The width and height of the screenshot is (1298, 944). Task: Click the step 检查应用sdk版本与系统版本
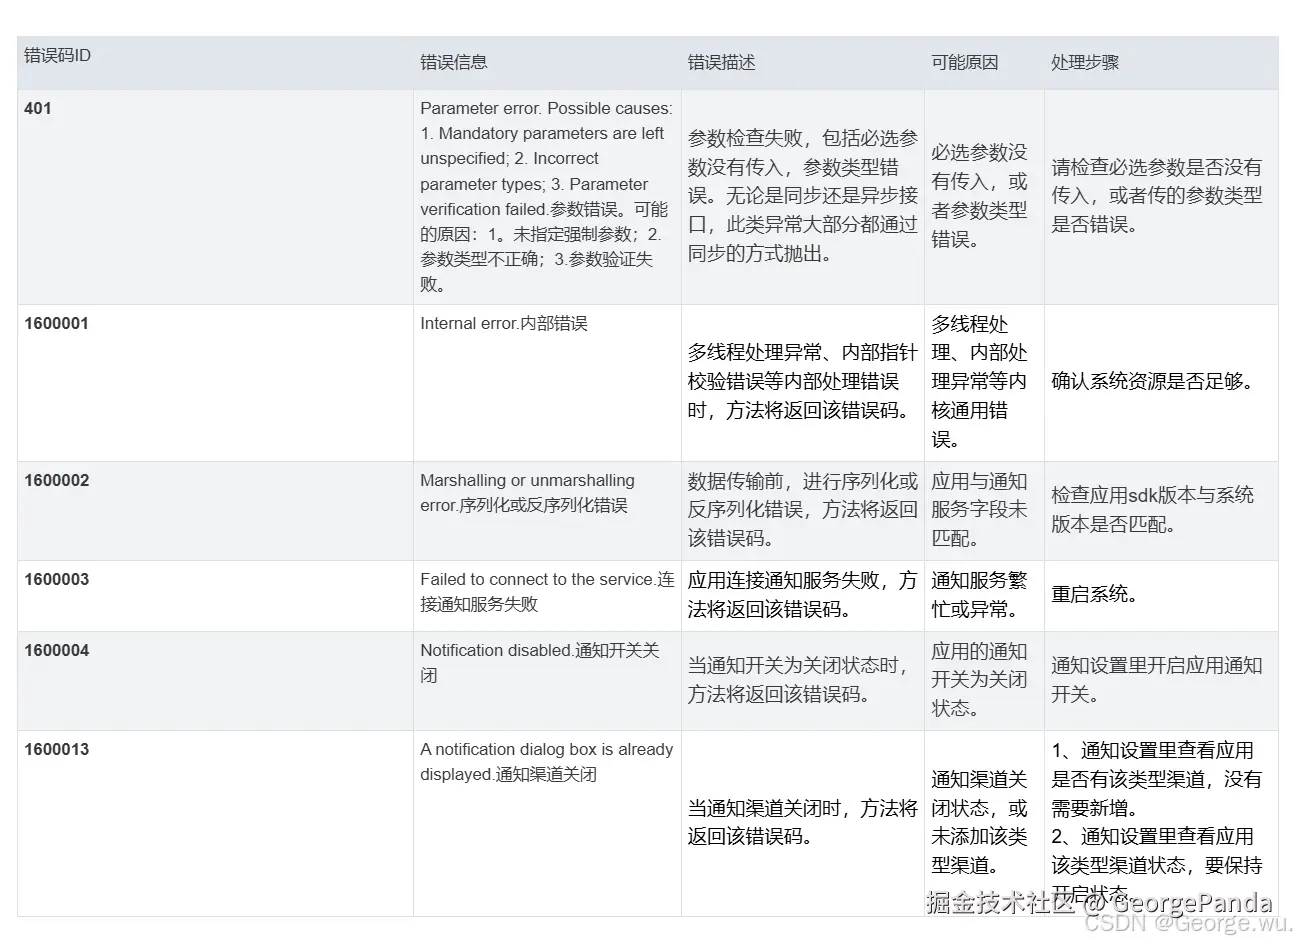1161,511
